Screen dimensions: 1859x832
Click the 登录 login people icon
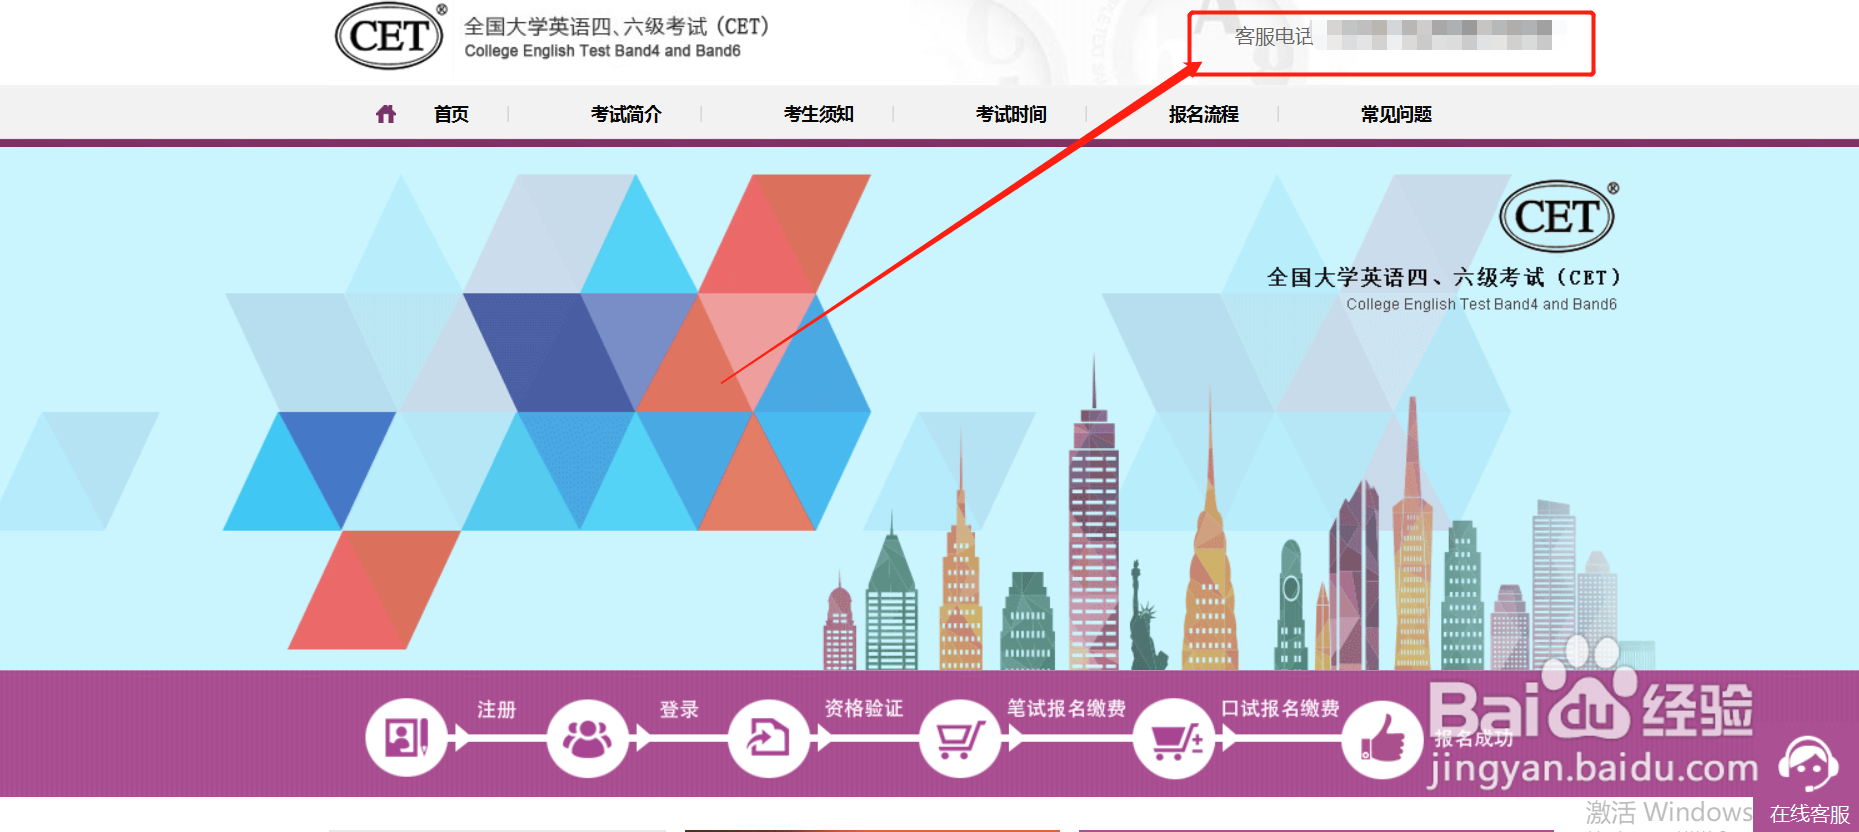pos(588,738)
